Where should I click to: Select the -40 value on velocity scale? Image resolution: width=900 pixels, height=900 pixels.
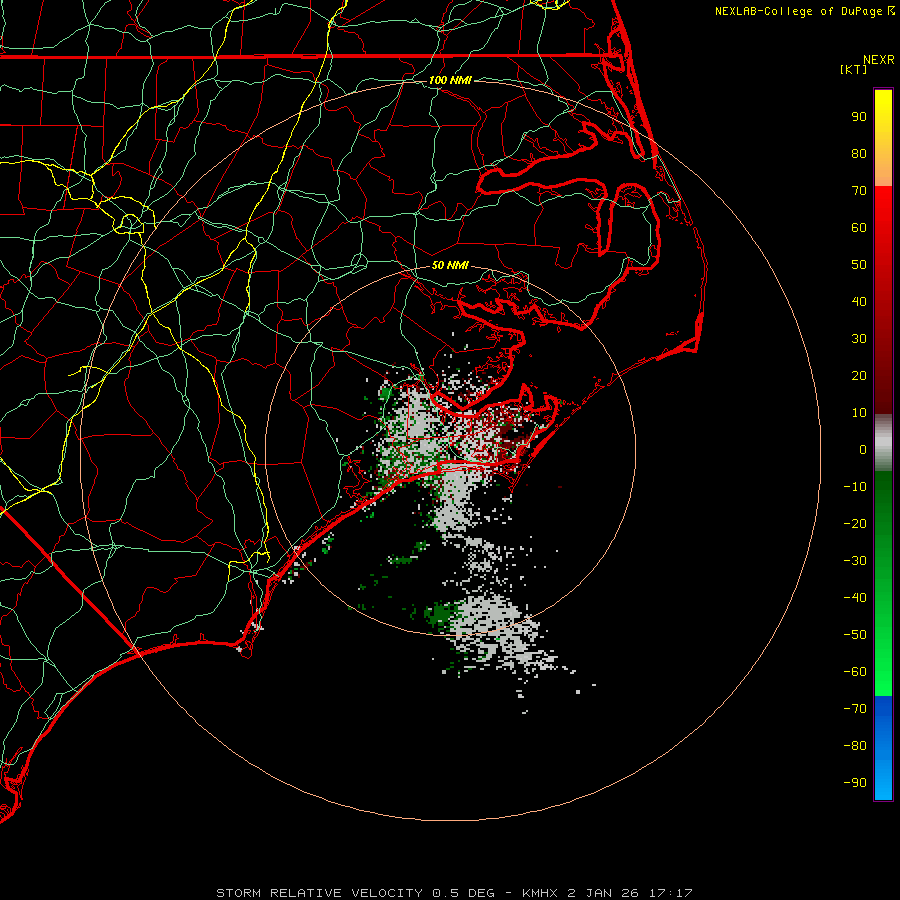click(855, 598)
